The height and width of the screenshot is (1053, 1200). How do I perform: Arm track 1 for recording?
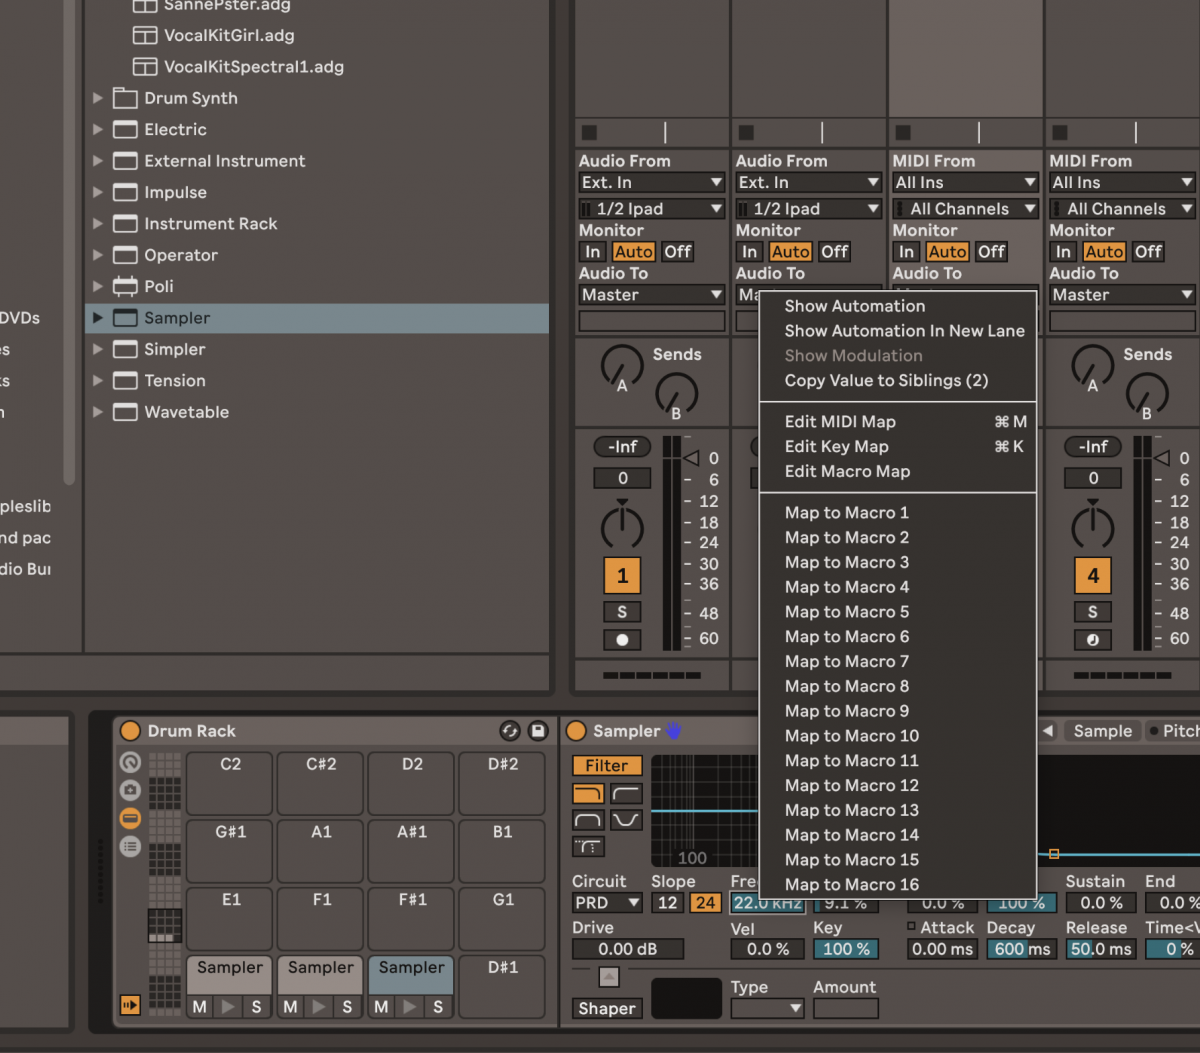[x=622, y=639]
